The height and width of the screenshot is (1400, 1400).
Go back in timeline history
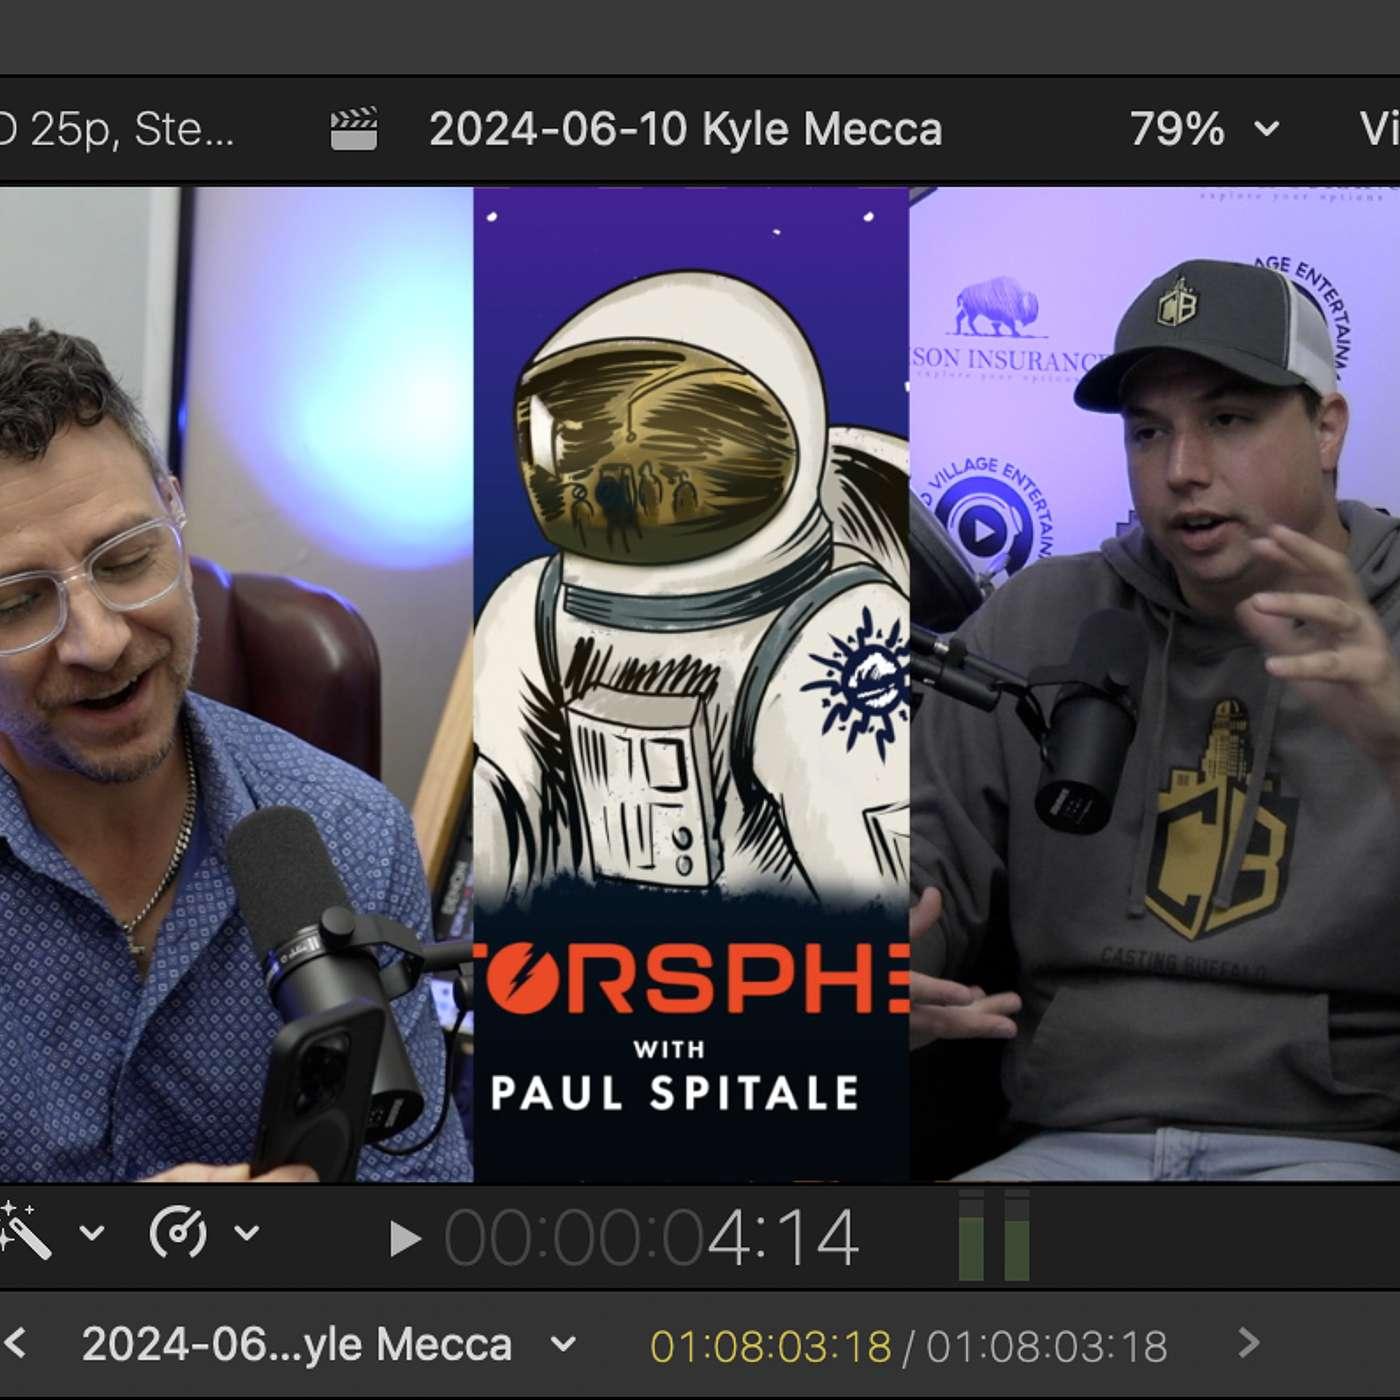(14, 1343)
